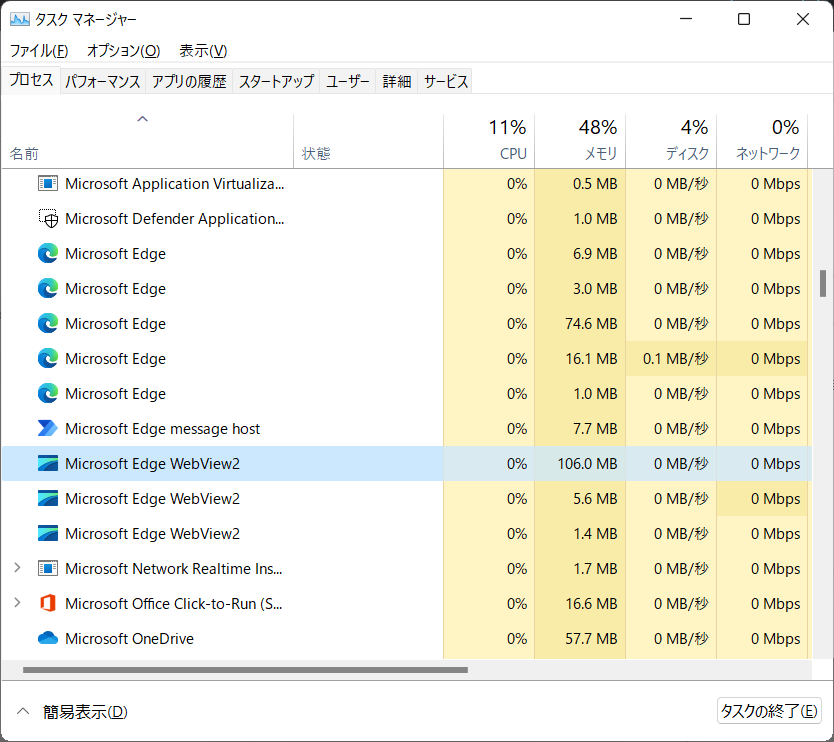This screenshot has height=742, width=834.
Task: Click Edge icon of the 6.9 MB process
Action: pyautogui.click(x=48, y=254)
